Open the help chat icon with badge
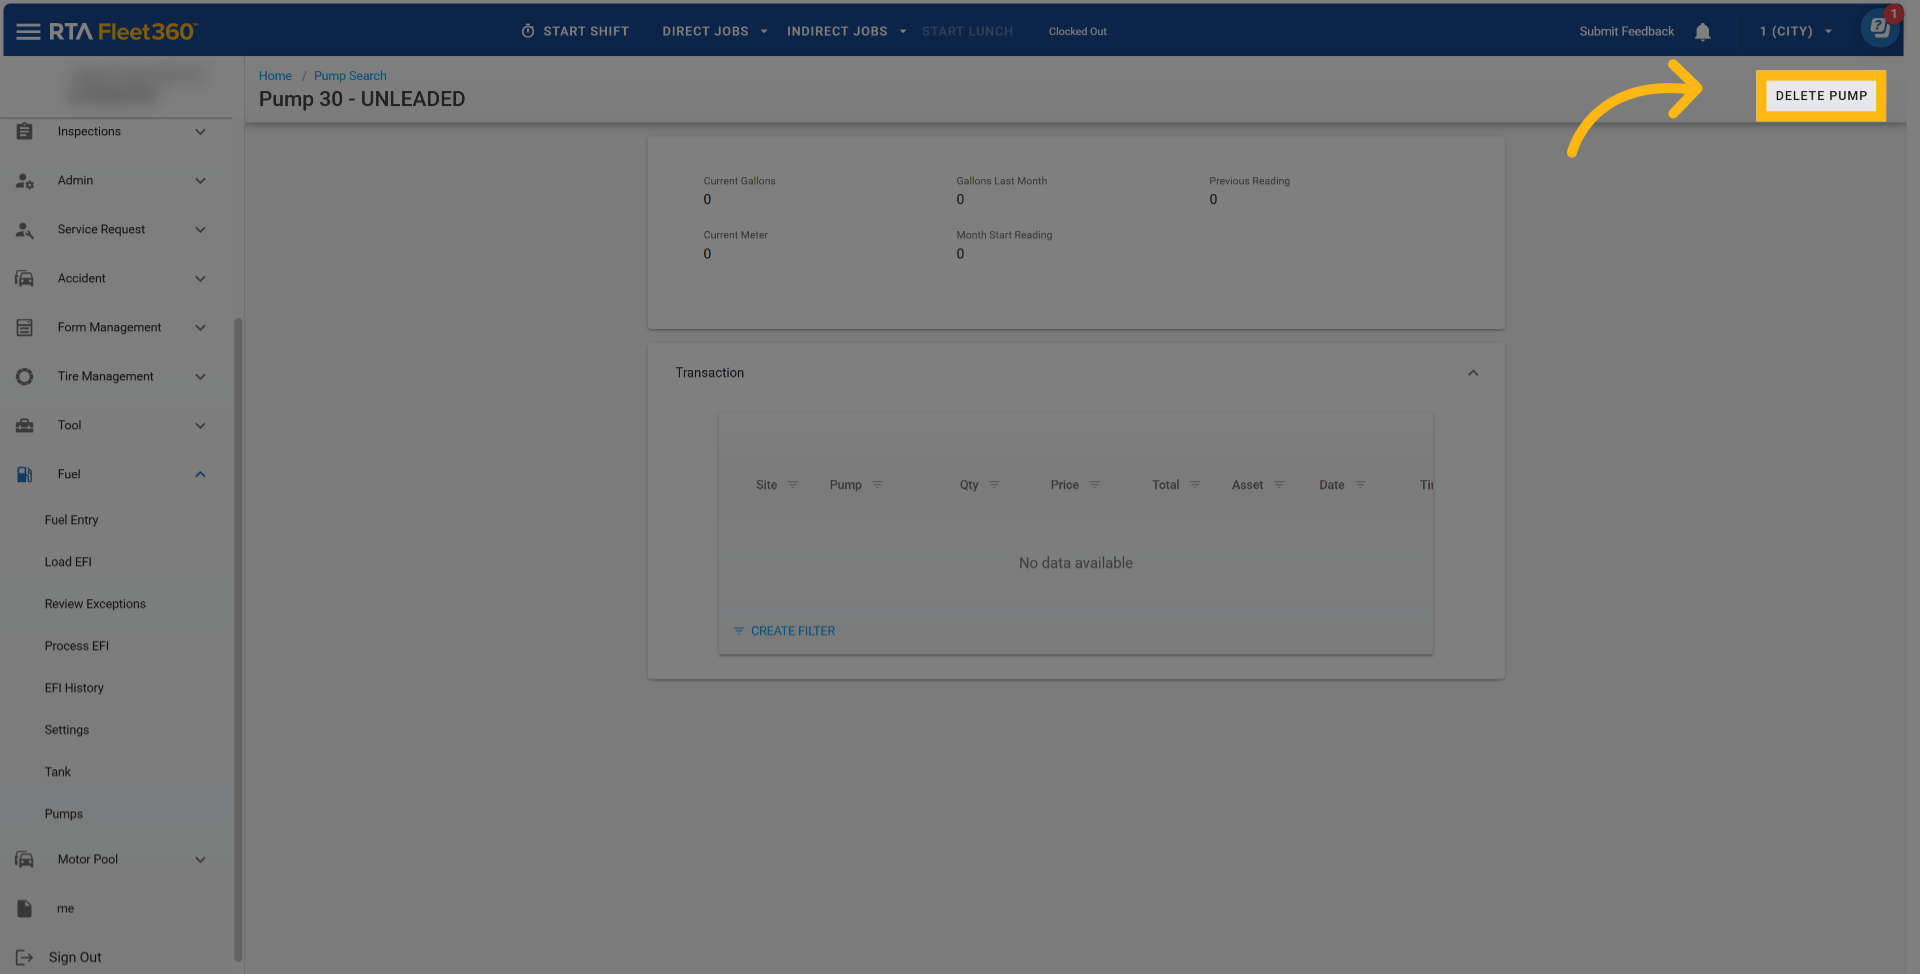 tap(1879, 28)
